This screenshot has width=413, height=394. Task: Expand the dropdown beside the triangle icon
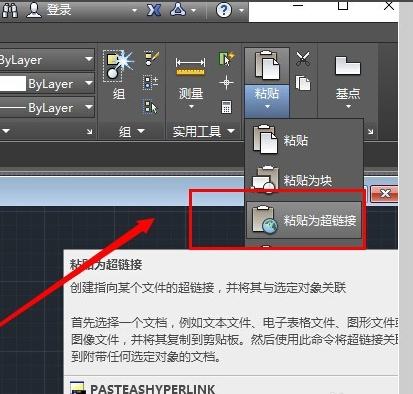(x=193, y=11)
